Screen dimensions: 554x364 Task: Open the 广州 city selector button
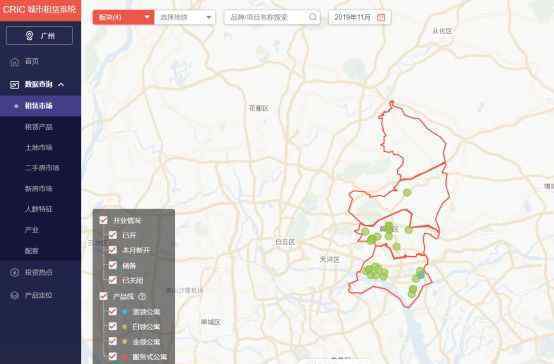pos(40,36)
